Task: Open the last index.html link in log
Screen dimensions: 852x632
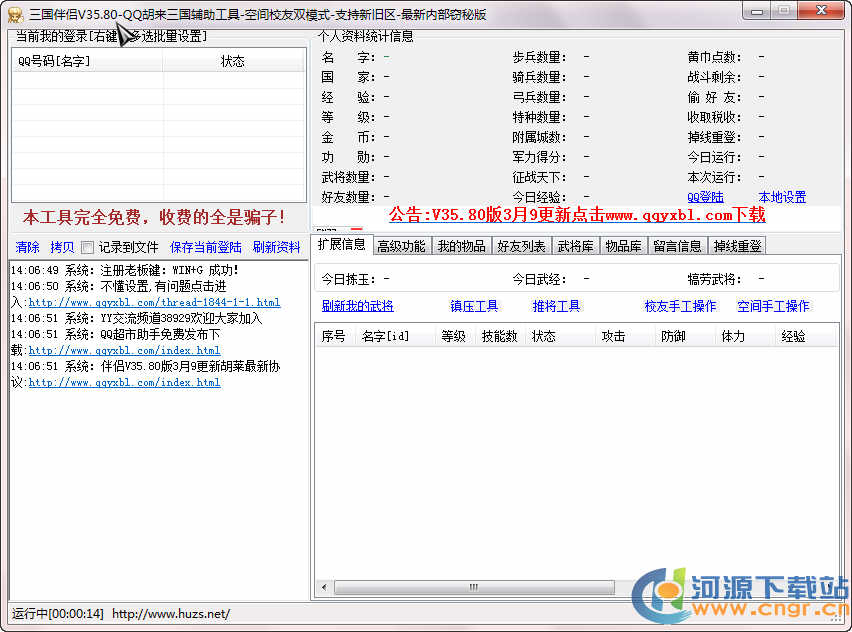Action: 124,383
